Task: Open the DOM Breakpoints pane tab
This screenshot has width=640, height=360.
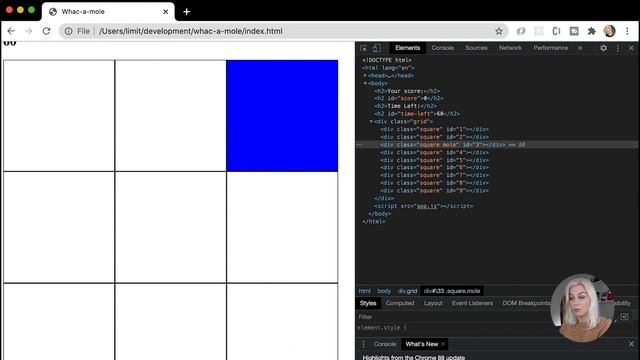Action: point(526,303)
